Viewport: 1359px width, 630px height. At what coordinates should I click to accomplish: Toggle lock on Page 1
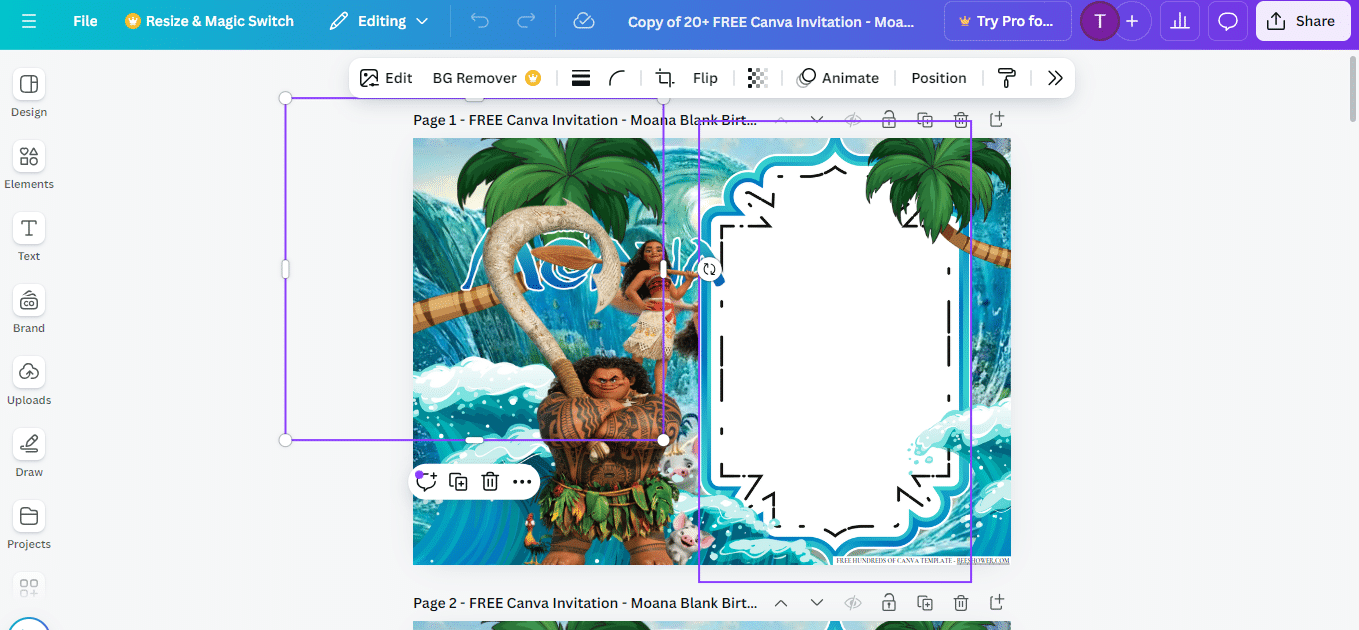889,120
